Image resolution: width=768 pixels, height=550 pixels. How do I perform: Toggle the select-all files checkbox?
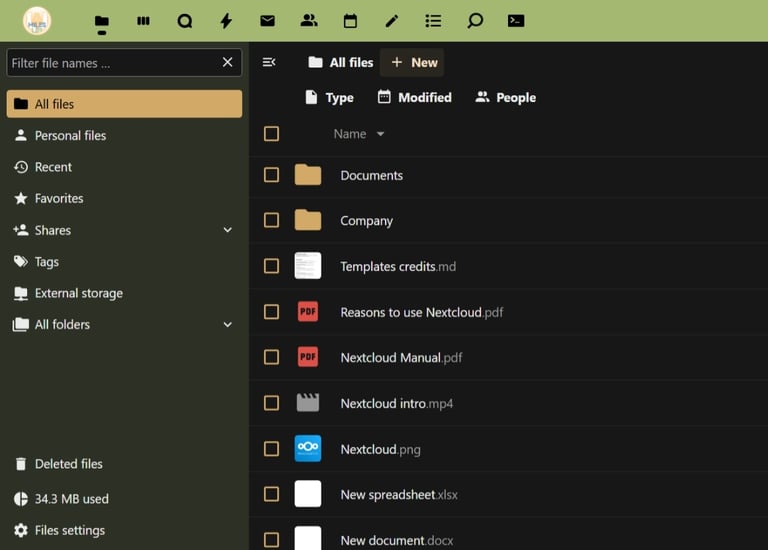[x=271, y=134]
